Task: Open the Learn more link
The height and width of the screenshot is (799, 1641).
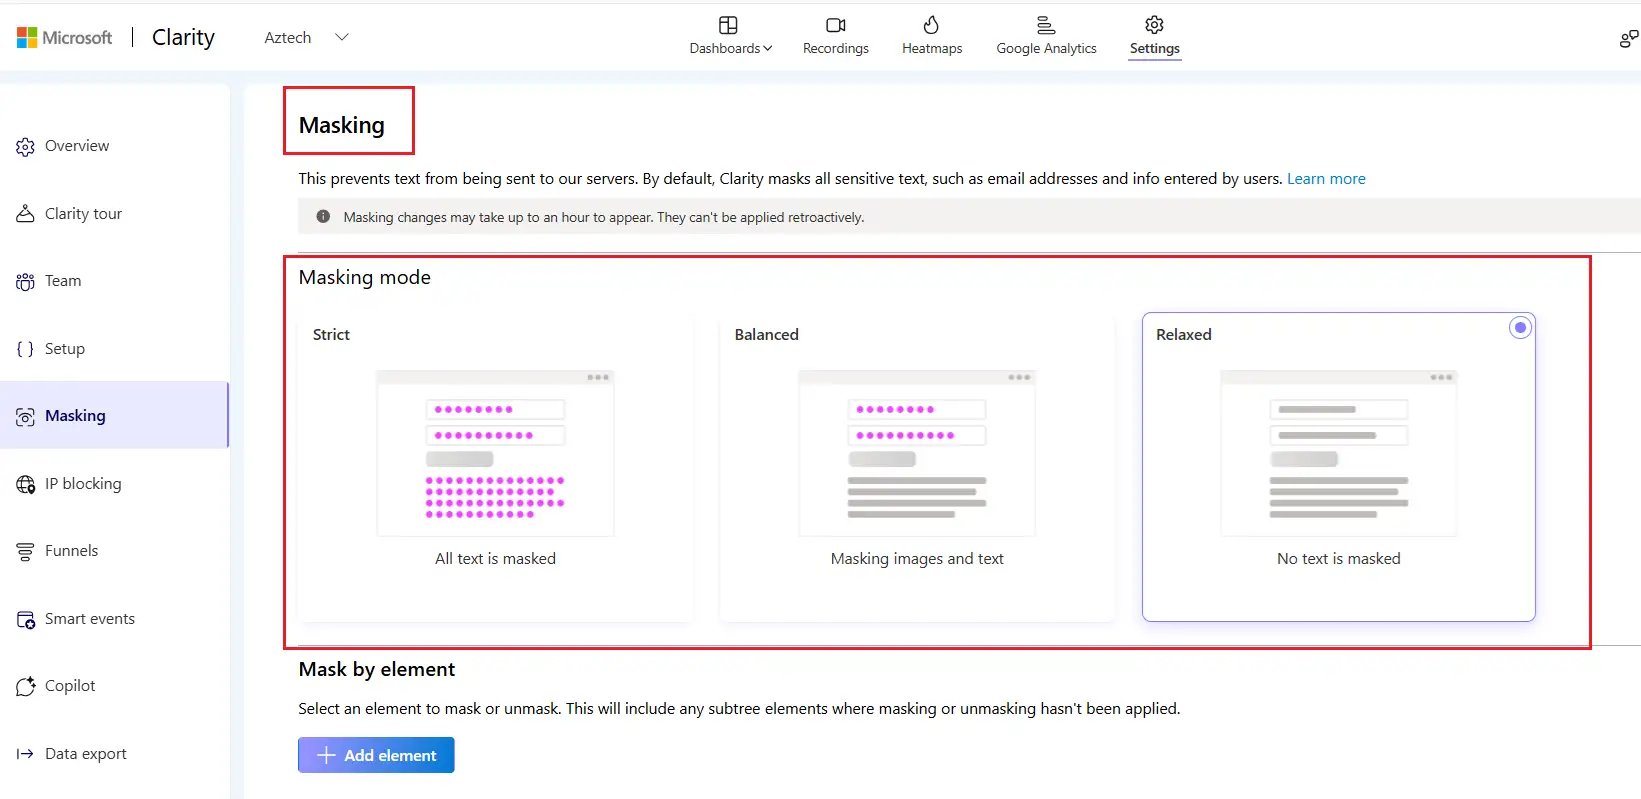Action: pos(1326,179)
